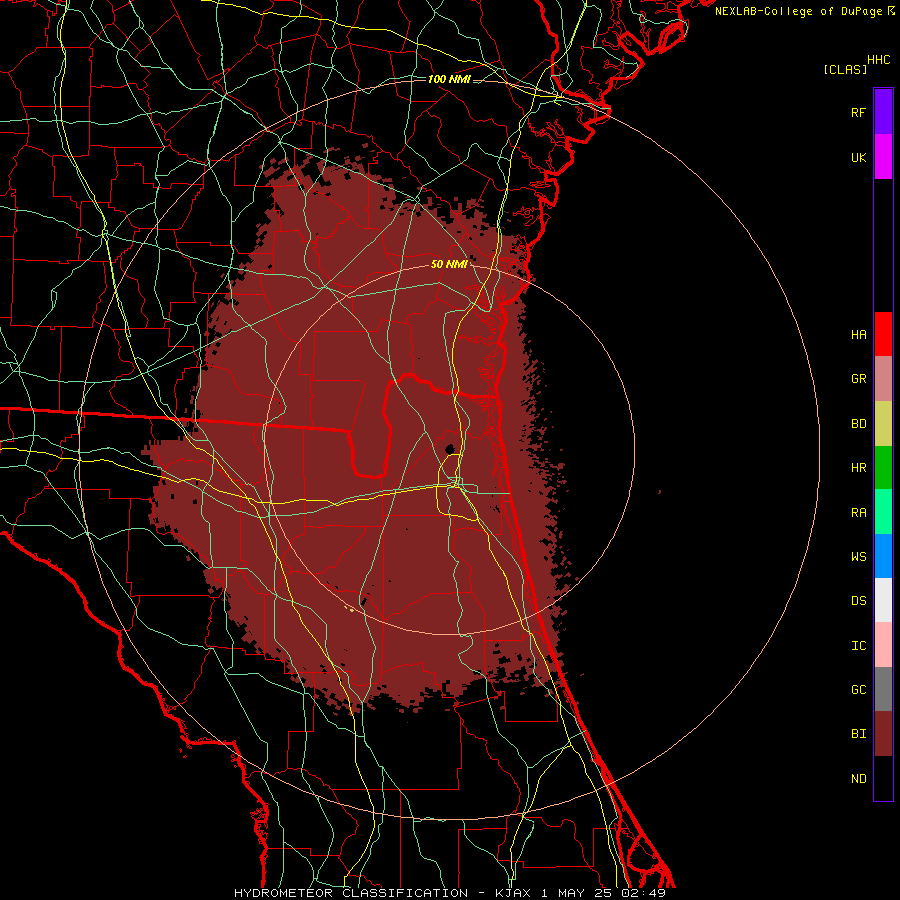Click the DS legend label
The image size is (900, 900).
point(858,600)
